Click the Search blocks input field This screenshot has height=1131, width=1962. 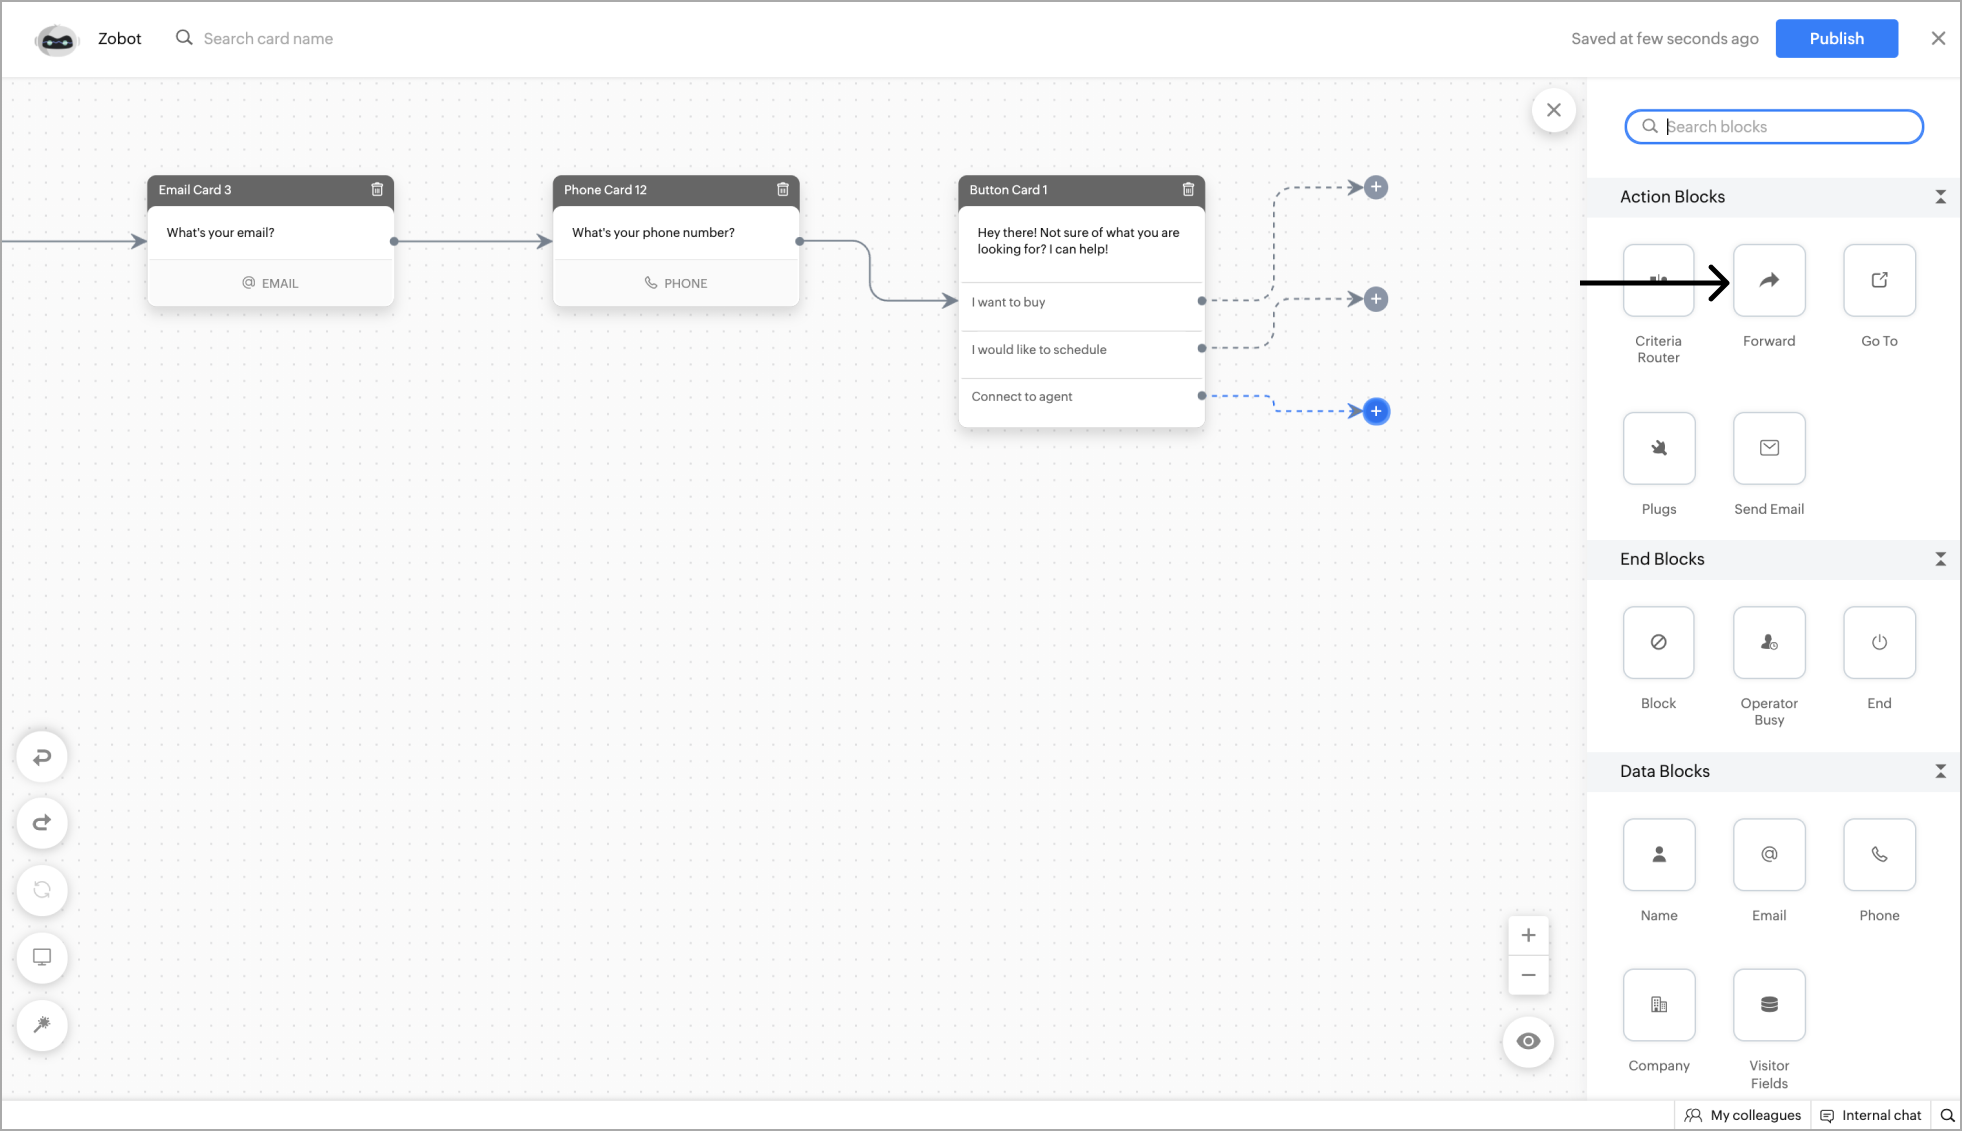[x=1774, y=127]
